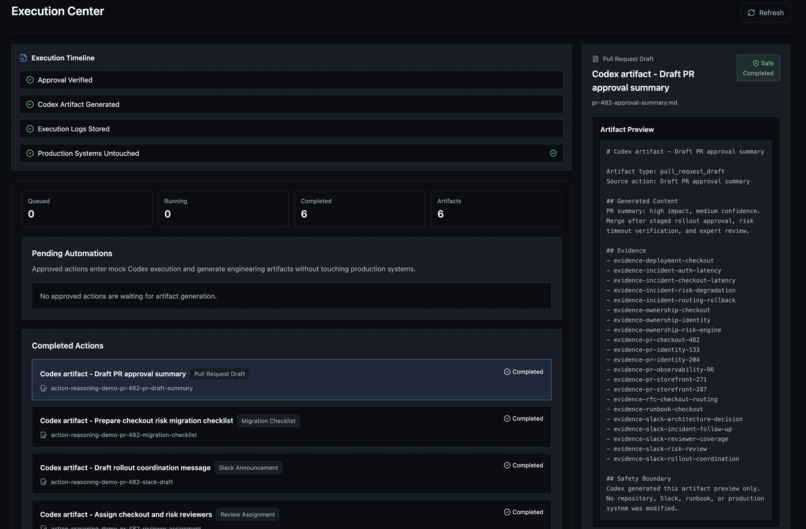Open the Prepare checkout risk migration checklist action
Image resolution: width=806 pixels, height=529 pixels.
[x=291, y=427]
